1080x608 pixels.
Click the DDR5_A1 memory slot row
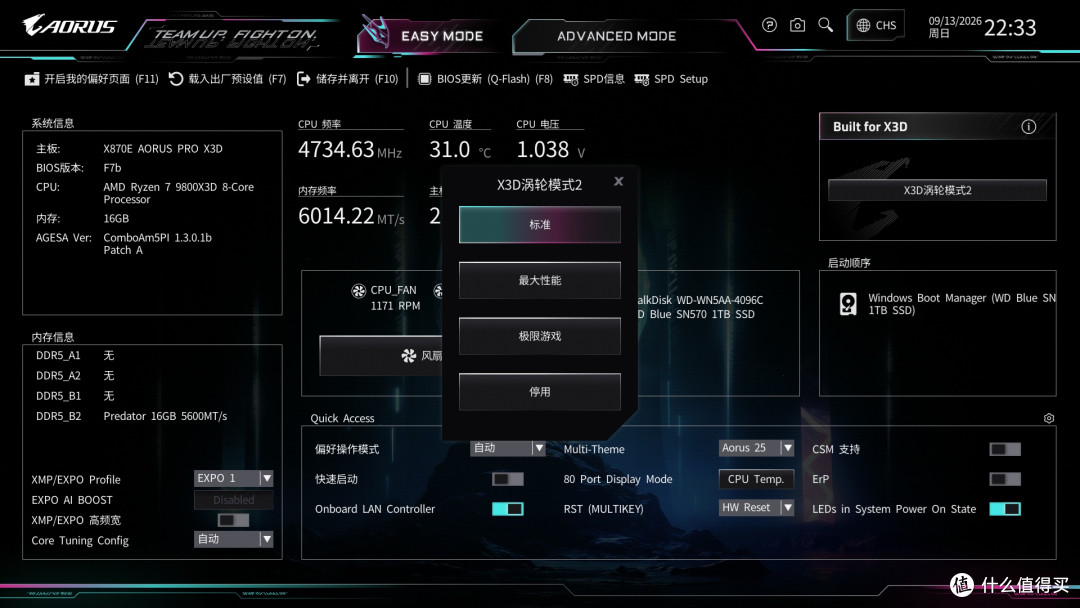[75, 355]
